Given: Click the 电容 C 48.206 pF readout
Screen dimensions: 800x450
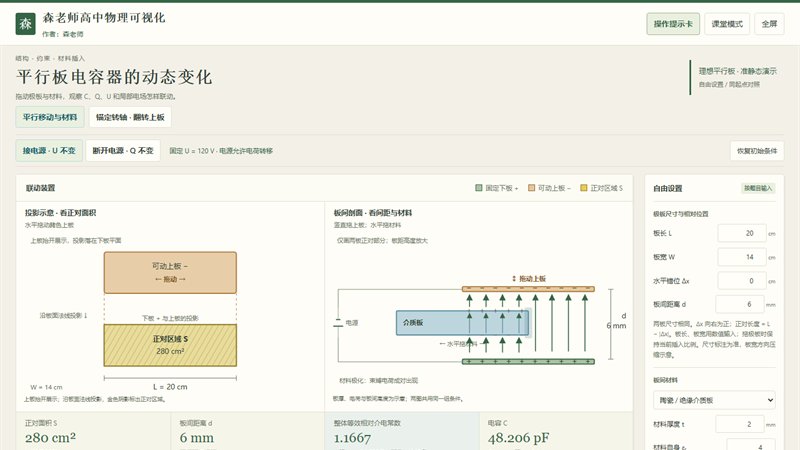Looking at the screenshot, I should coord(556,431).
